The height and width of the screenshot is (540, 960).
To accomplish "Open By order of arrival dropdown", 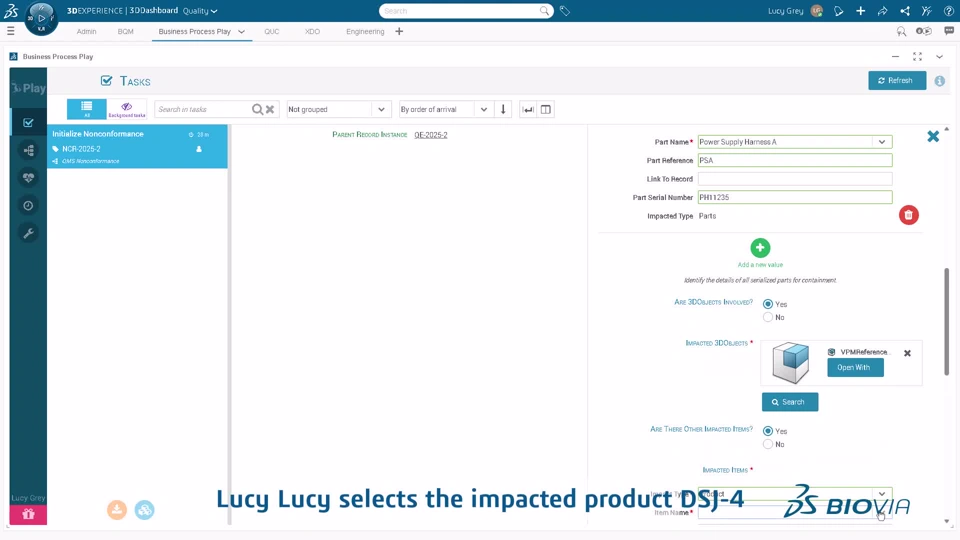I will point(445,110).
